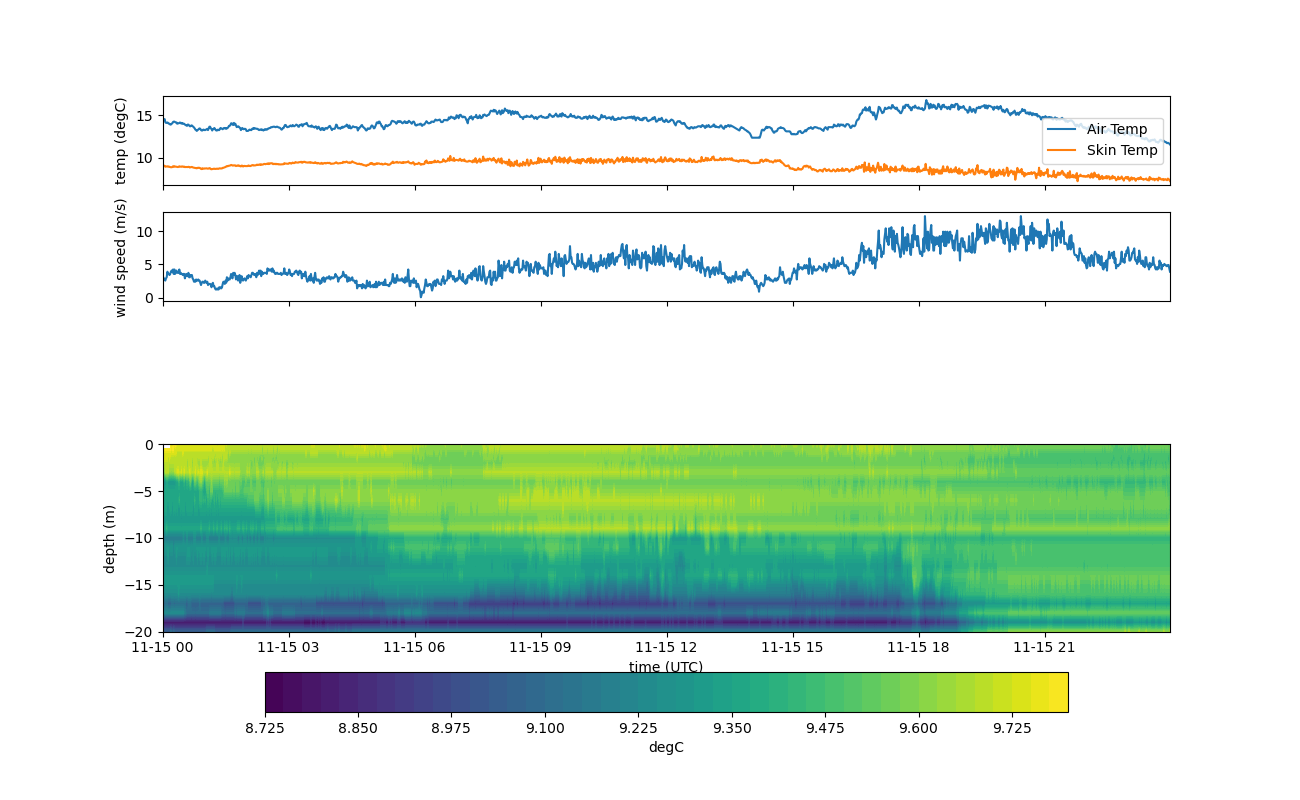Select the "11-15 21" time tick label
The image size is (1300, 800).
[x=1044, y=648]
